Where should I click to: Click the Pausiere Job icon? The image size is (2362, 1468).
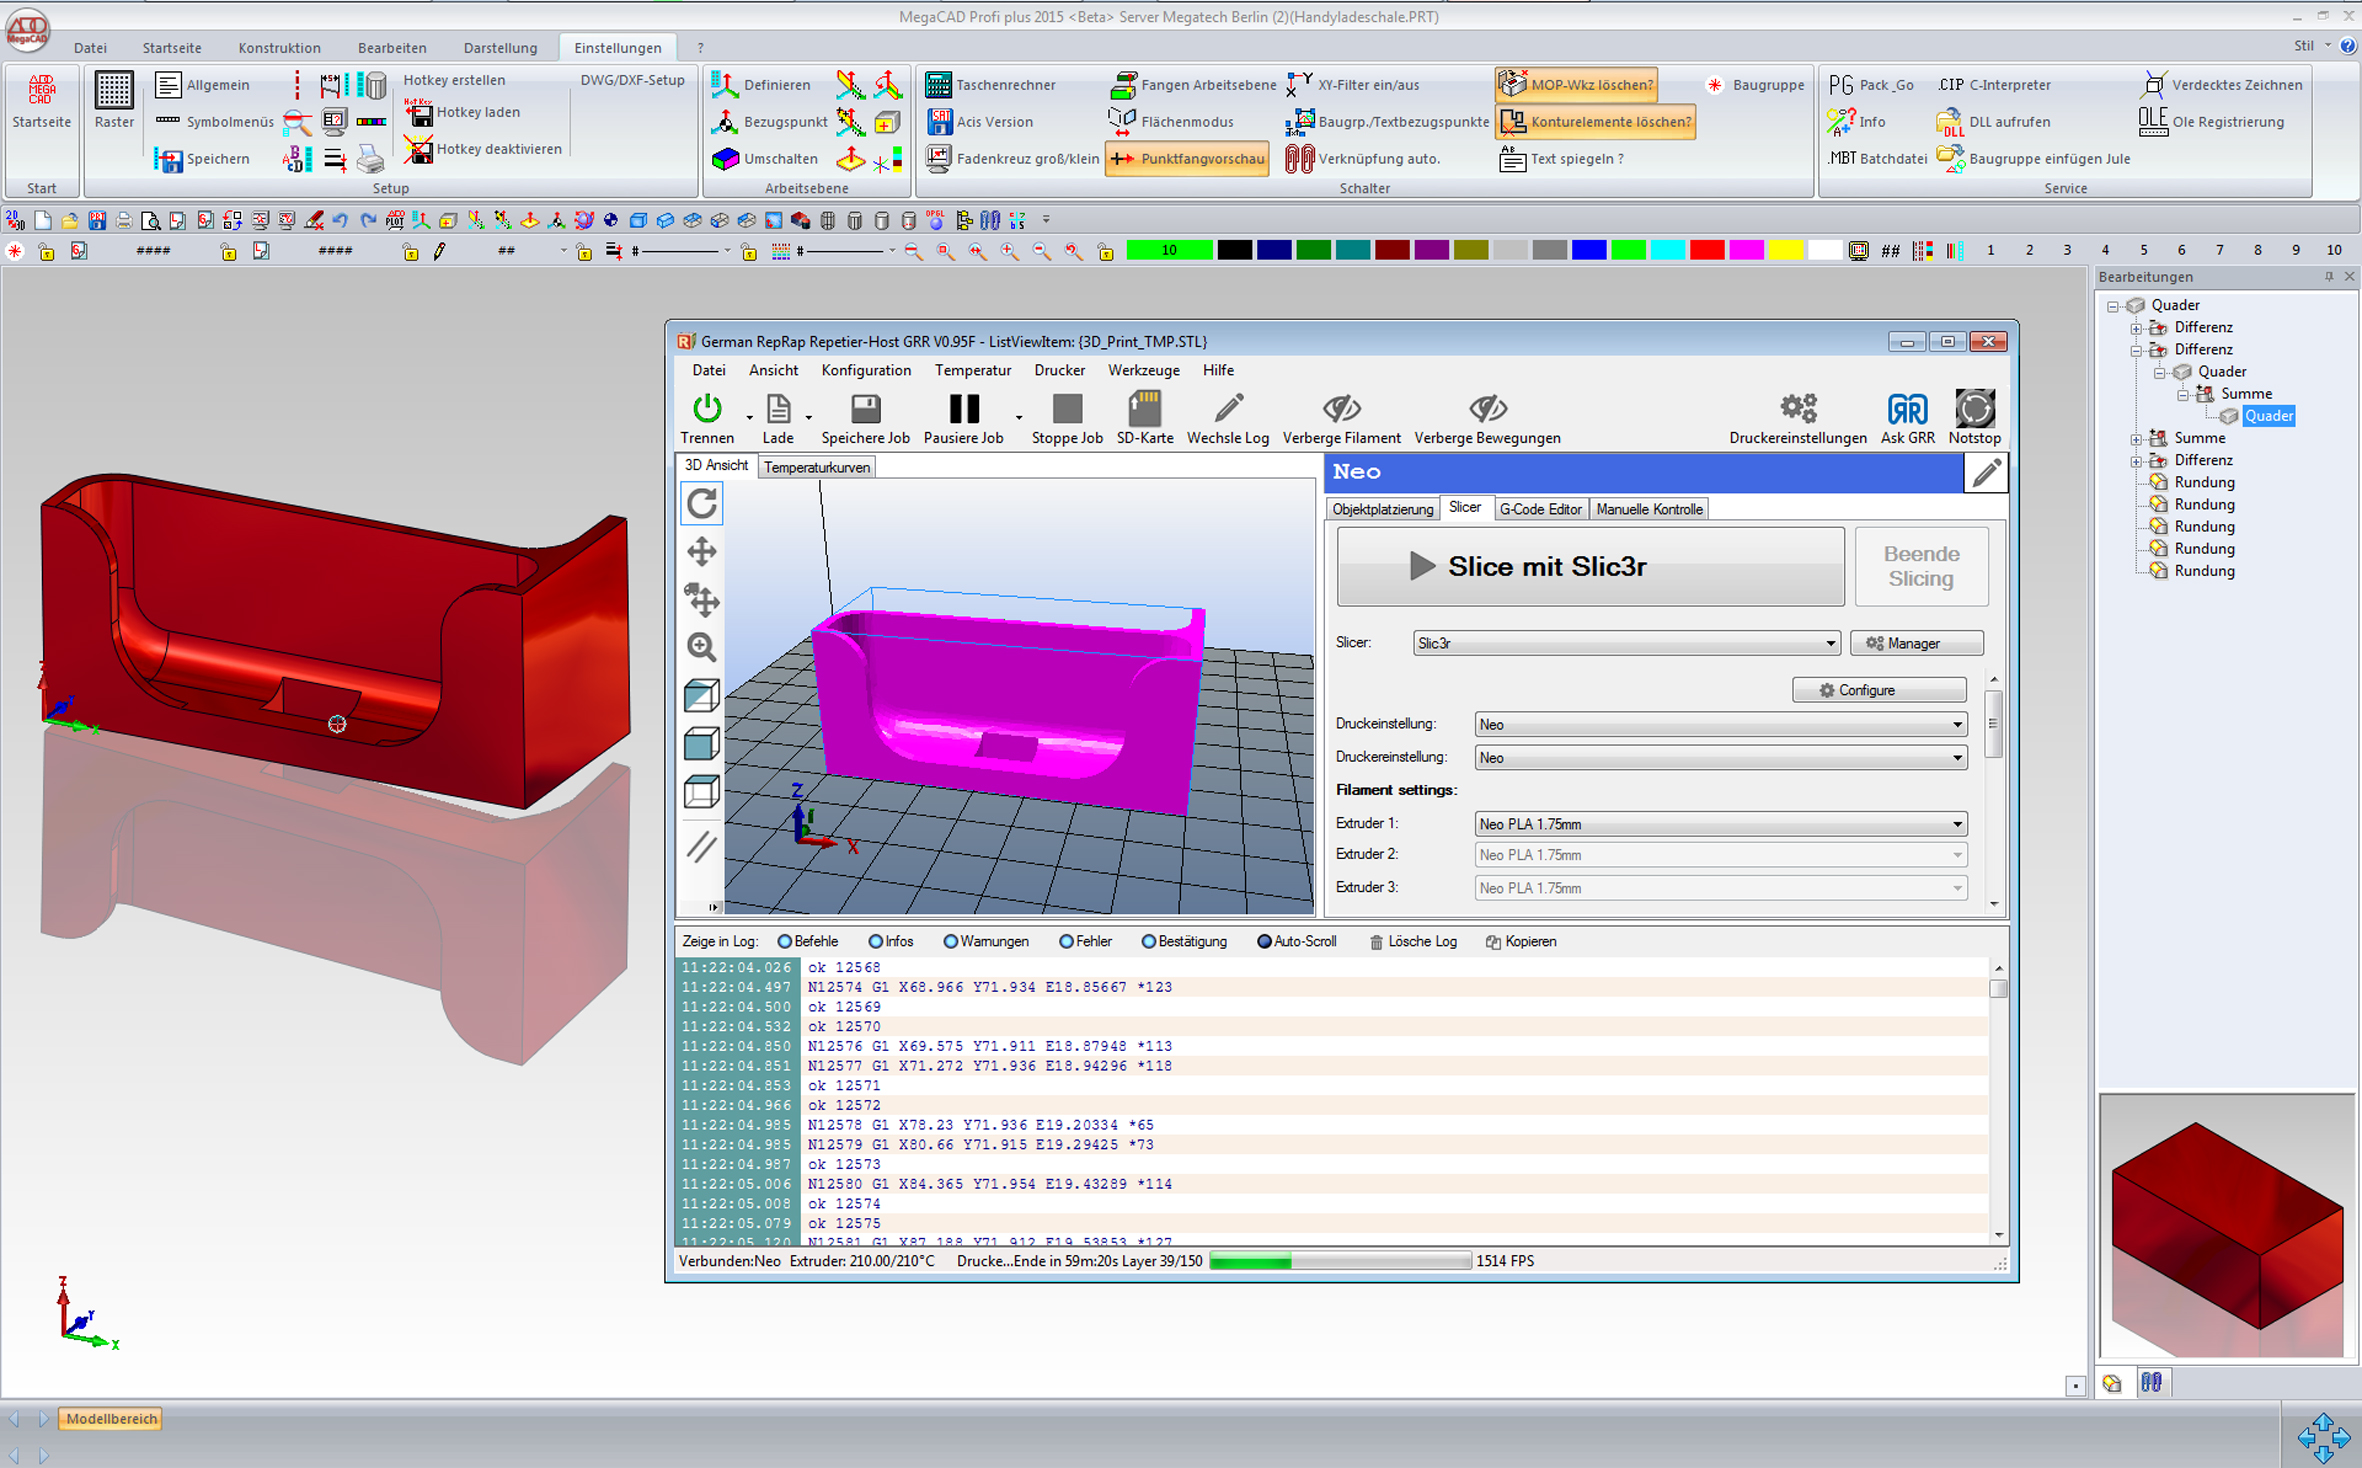coord(963,409)
